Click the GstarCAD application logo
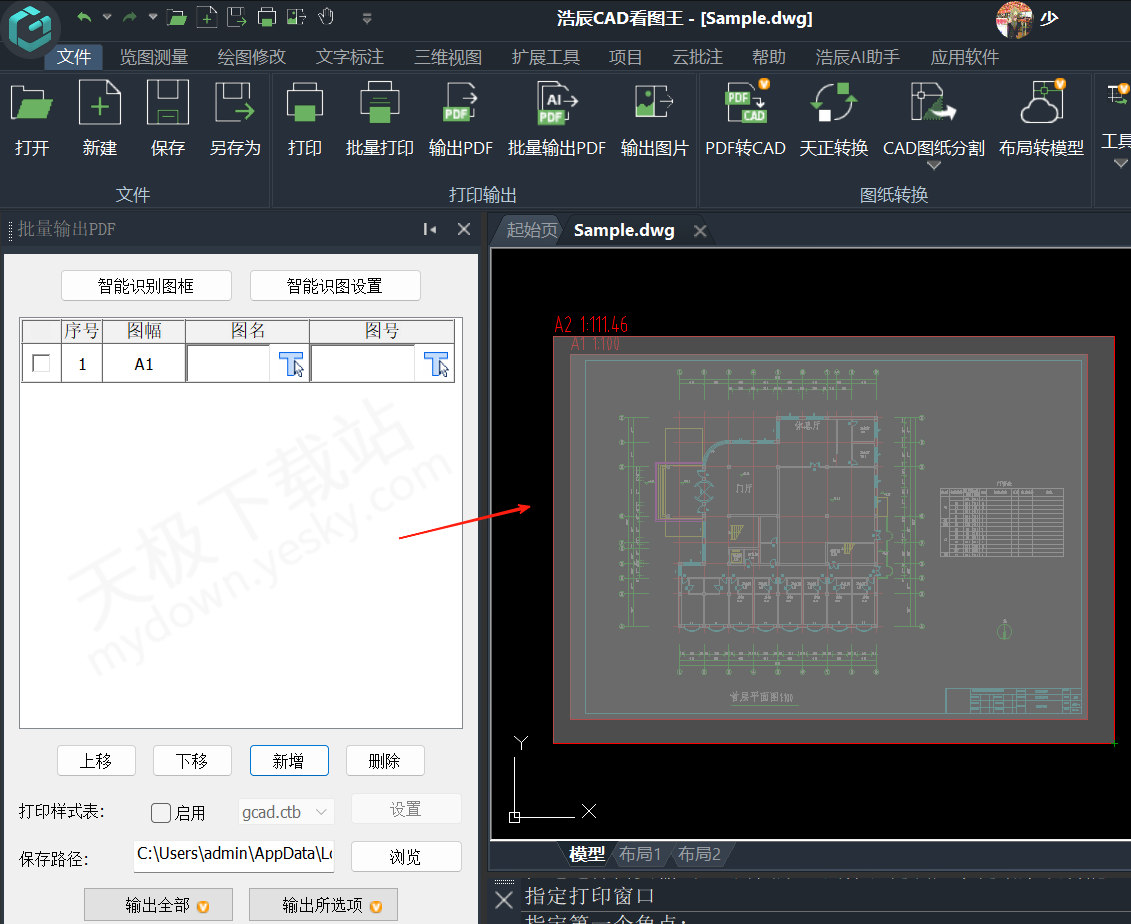 [x=30, y=27]
